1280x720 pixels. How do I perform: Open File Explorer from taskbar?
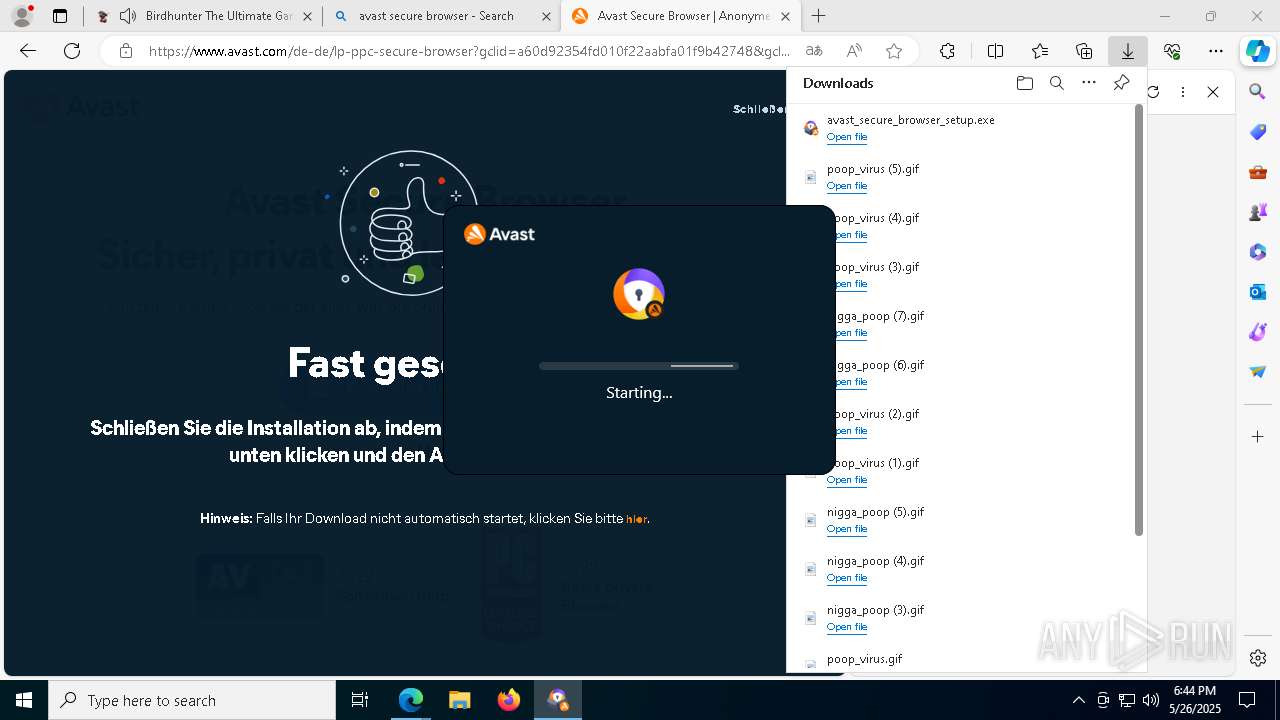[459, 700]
